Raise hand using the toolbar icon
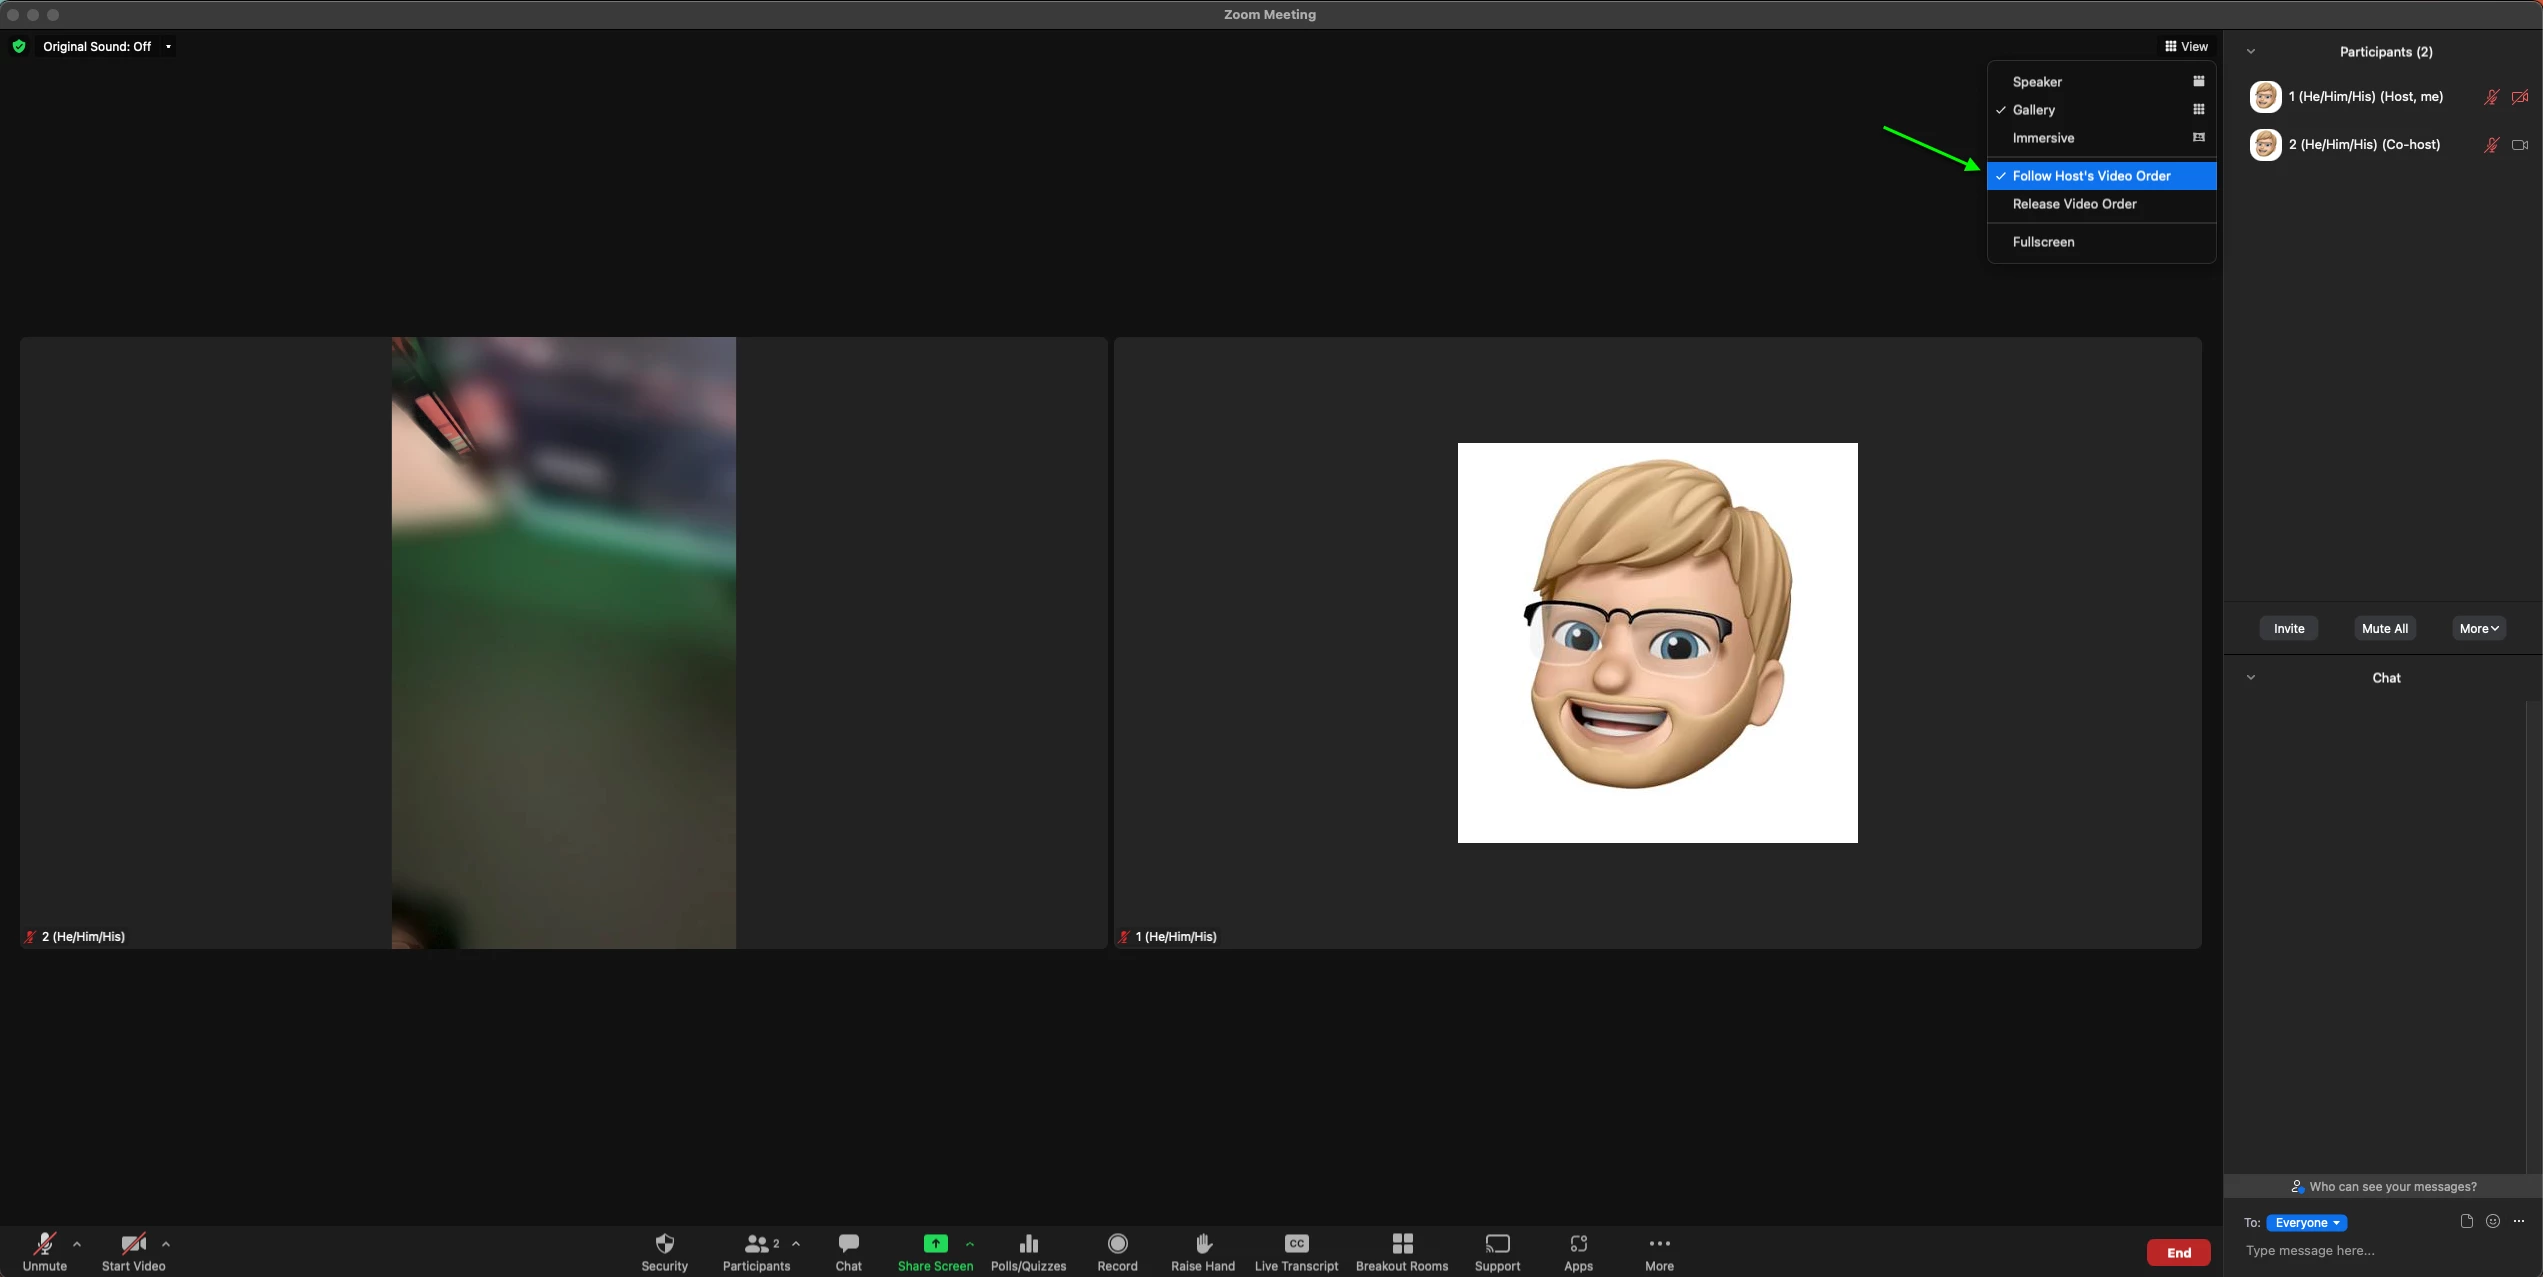 (1203, 1243)
